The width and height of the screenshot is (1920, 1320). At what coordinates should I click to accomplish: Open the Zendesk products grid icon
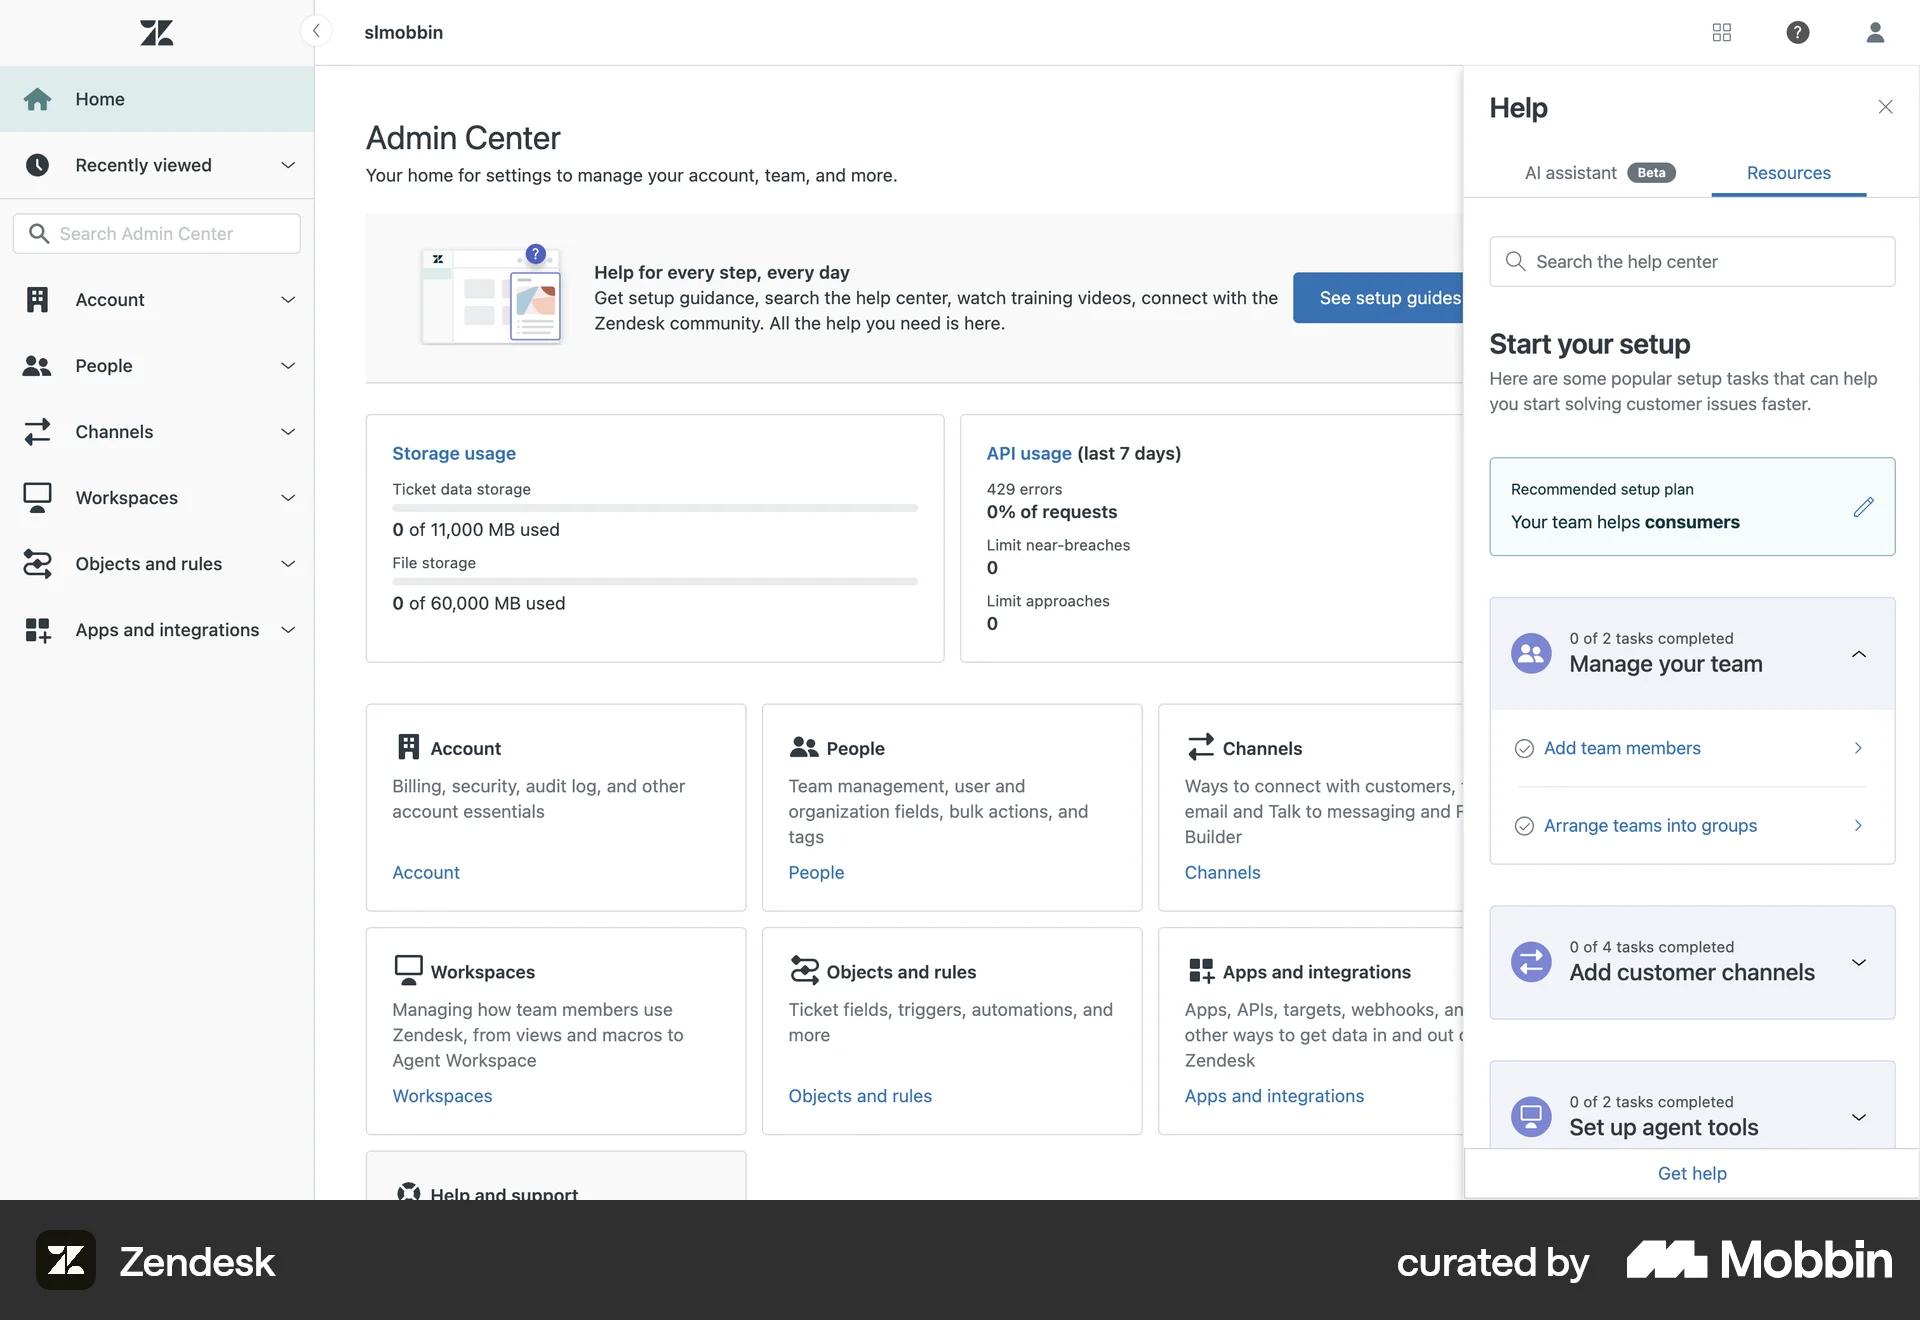(x=1721, y=32)
